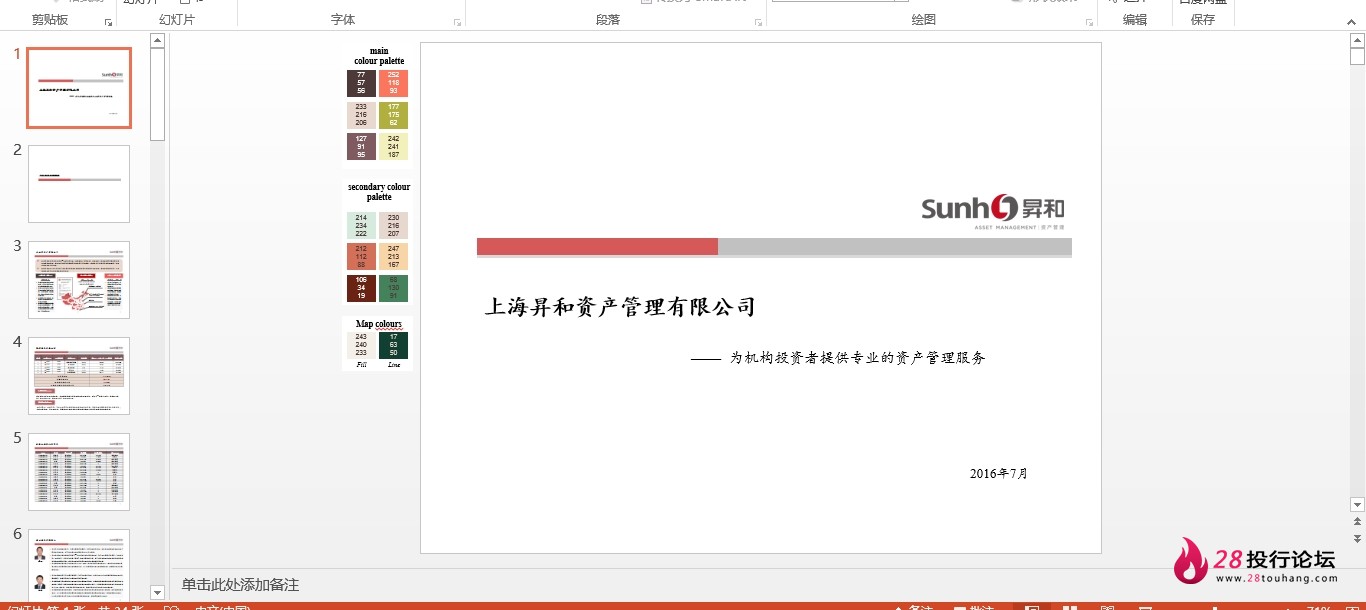1366x610 pixels.
Task: Open the 剪贴板 group dialog launcher
Action: click(108, 22)
